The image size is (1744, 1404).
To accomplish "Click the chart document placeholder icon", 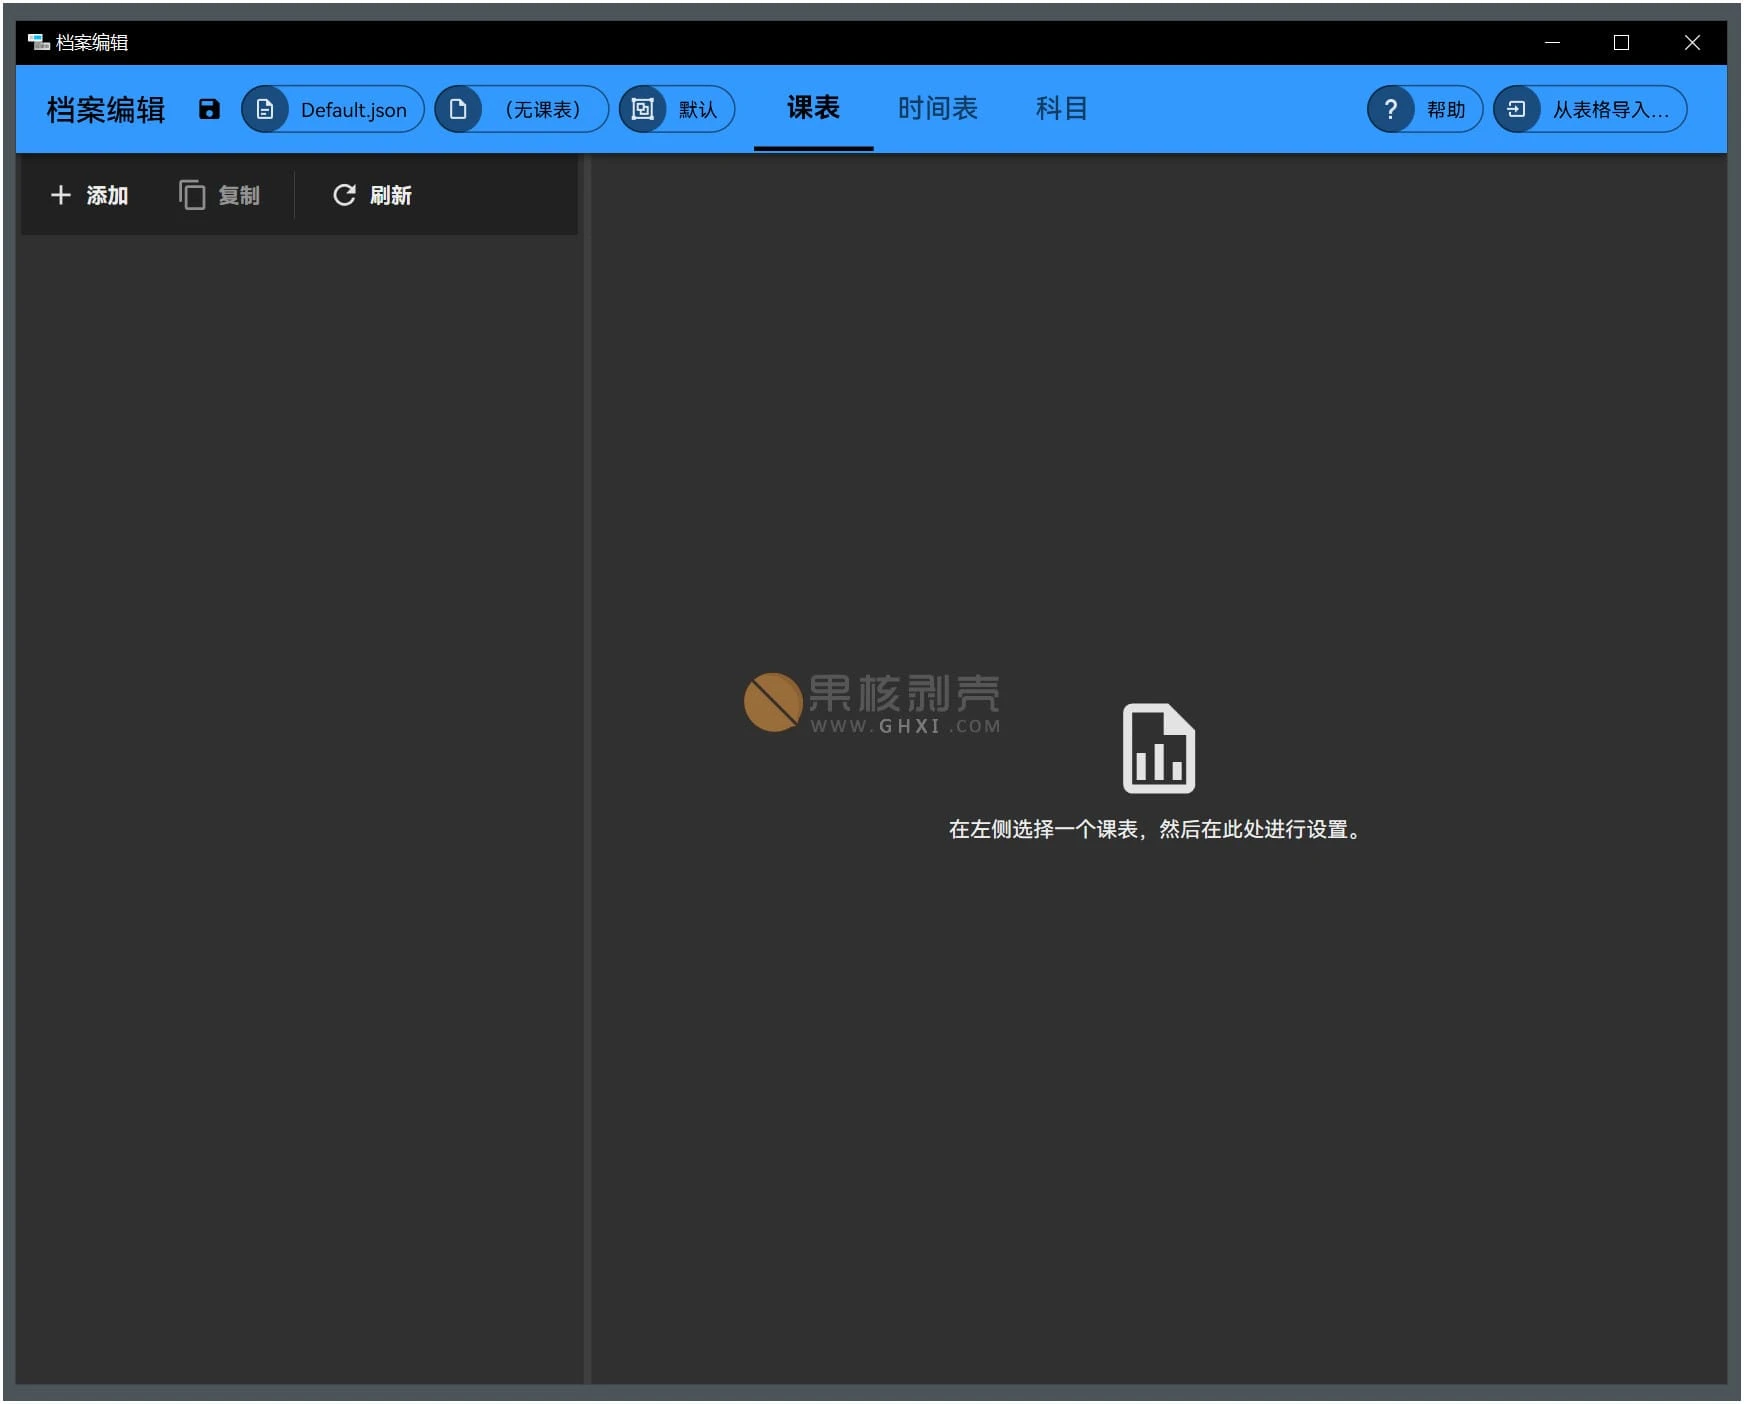I will [1158, 748].
